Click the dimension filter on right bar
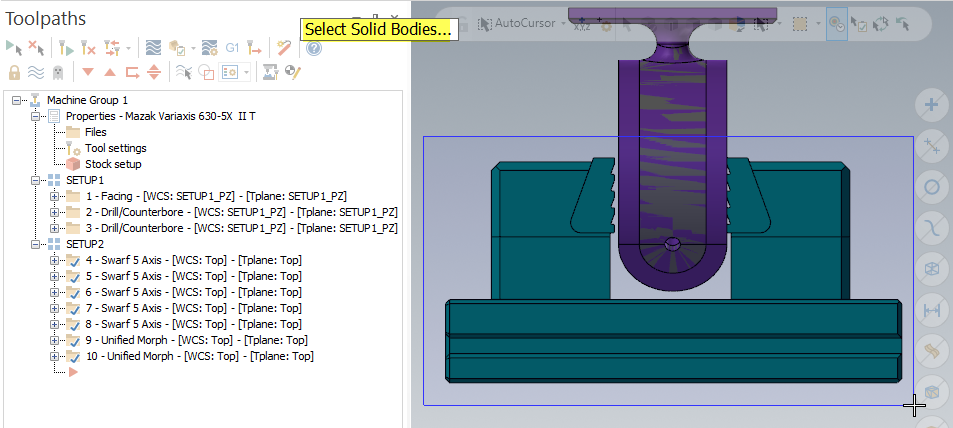Image resolution: width=953 pixels, height=428 pixels. coord(931,310)
